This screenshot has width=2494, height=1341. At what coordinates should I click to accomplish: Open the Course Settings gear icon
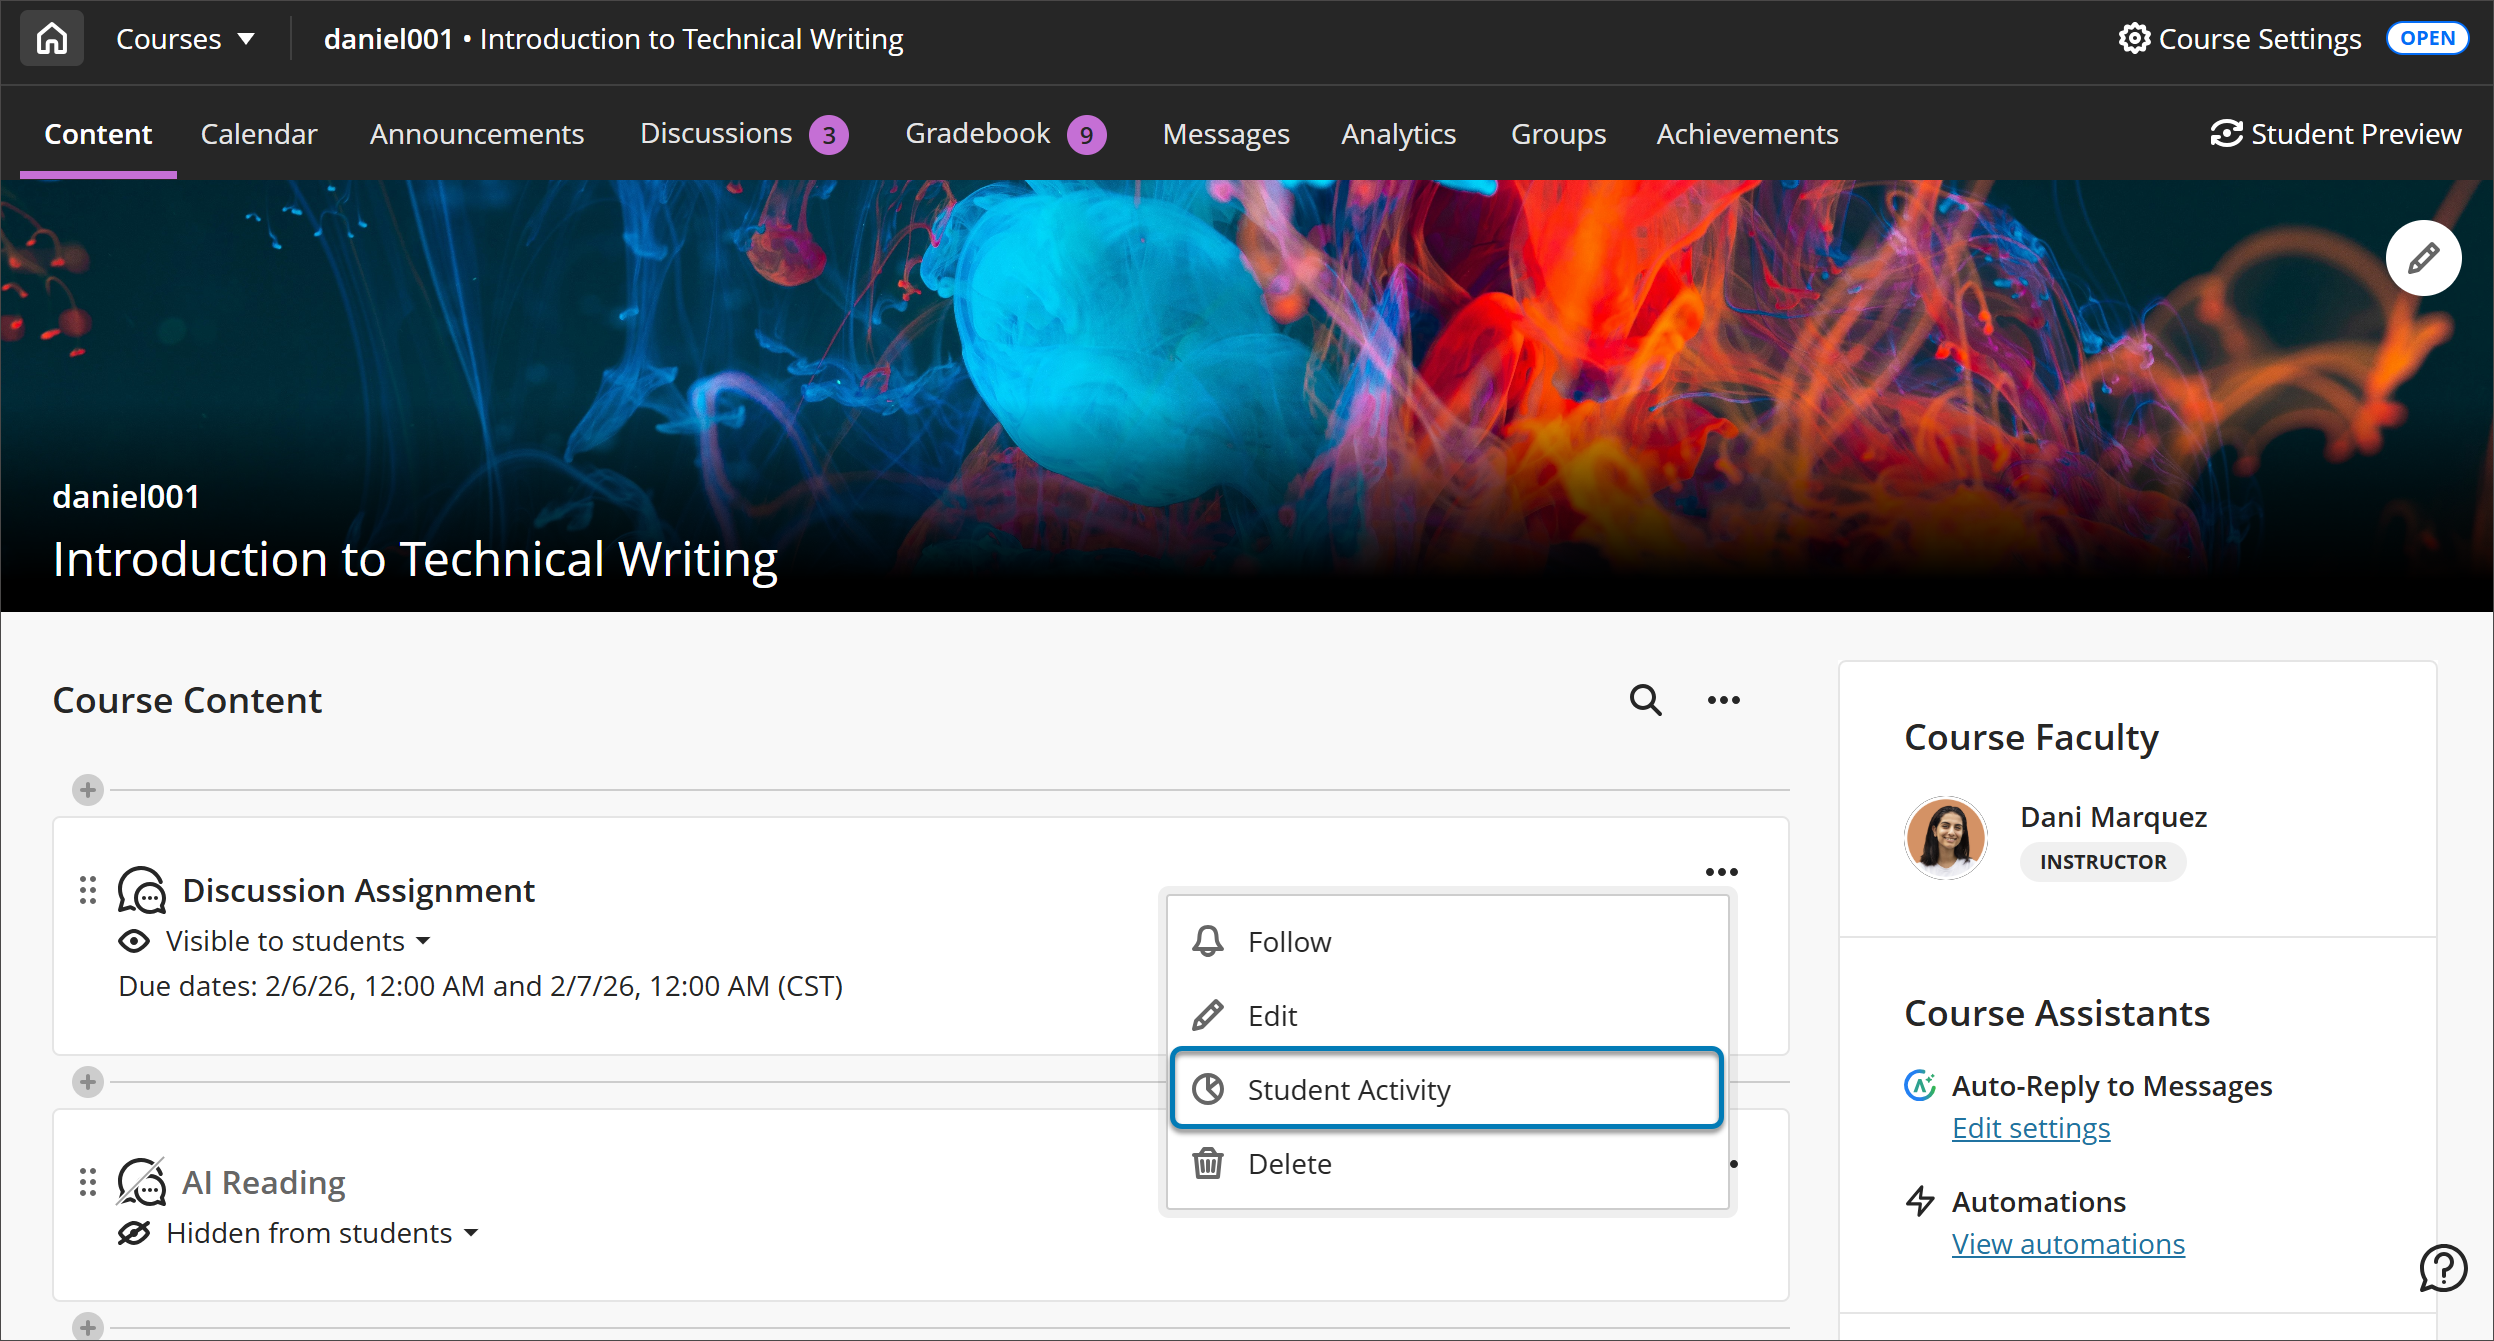(2135, 38)
